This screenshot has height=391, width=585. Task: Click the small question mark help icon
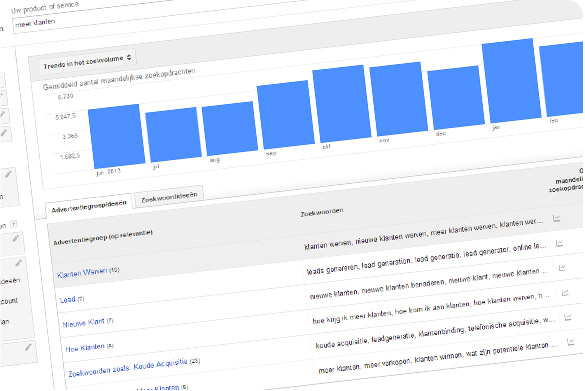pyautogui.click(x=14, y=224)
